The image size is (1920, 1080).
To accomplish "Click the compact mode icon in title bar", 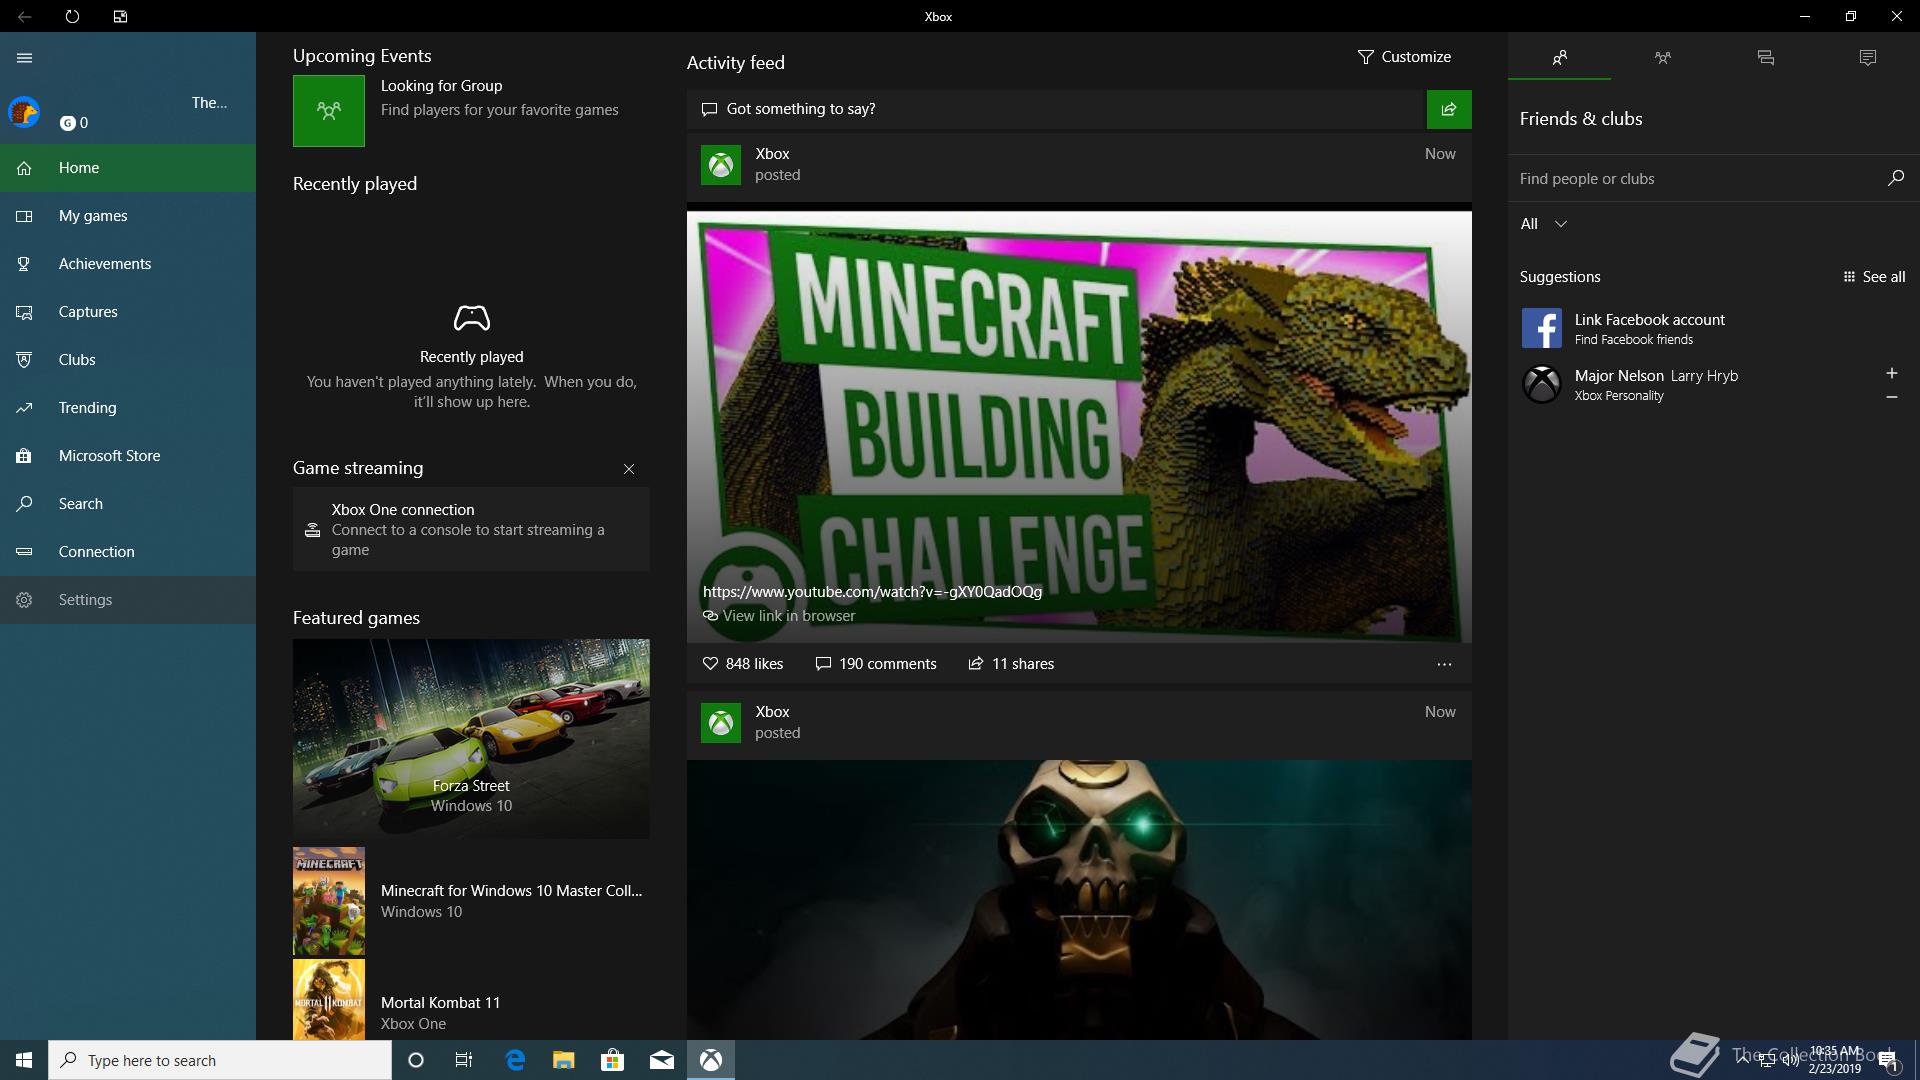I will click(x=120, y=16).
